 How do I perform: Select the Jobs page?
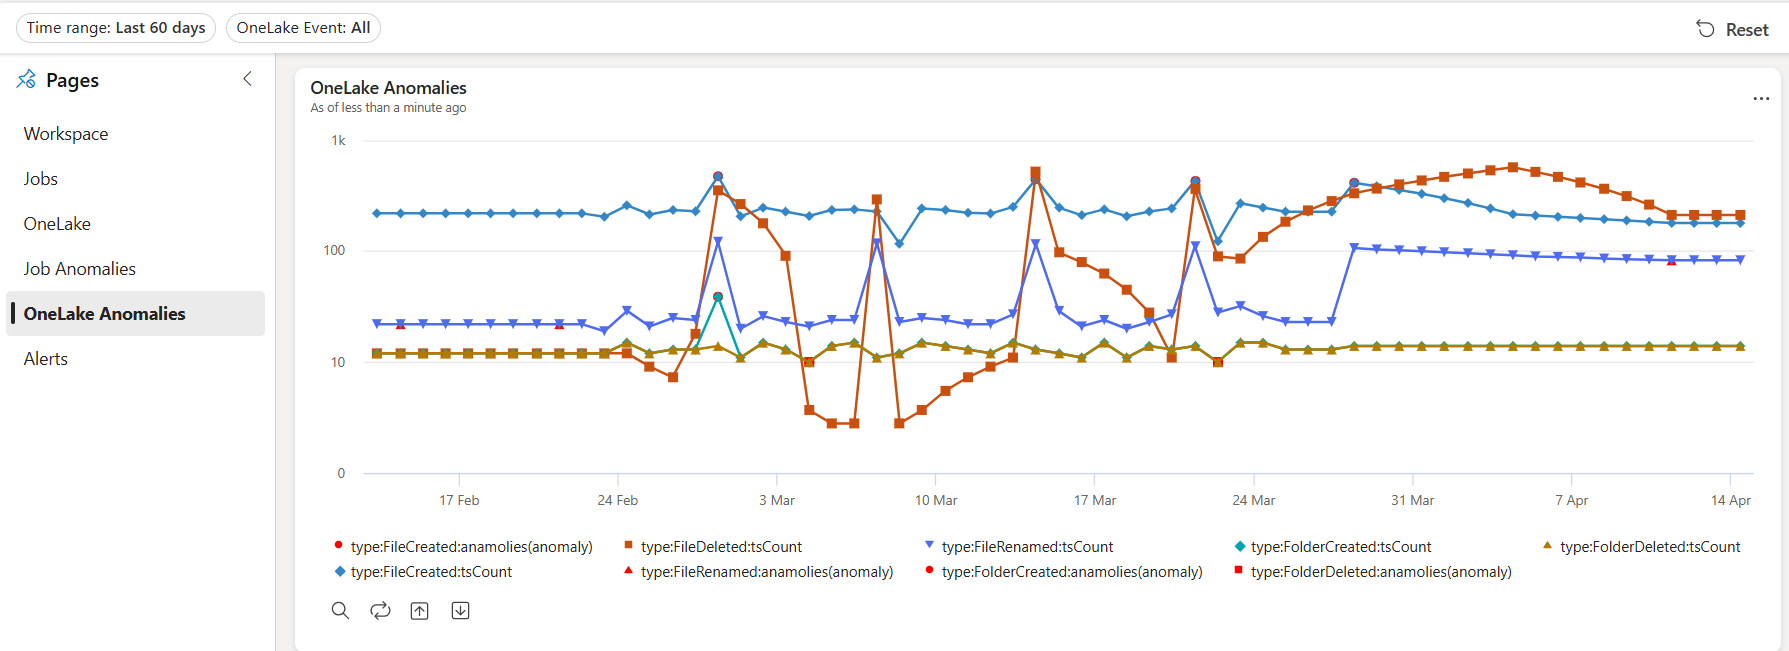pyautogui.click(x=41, y=179)
